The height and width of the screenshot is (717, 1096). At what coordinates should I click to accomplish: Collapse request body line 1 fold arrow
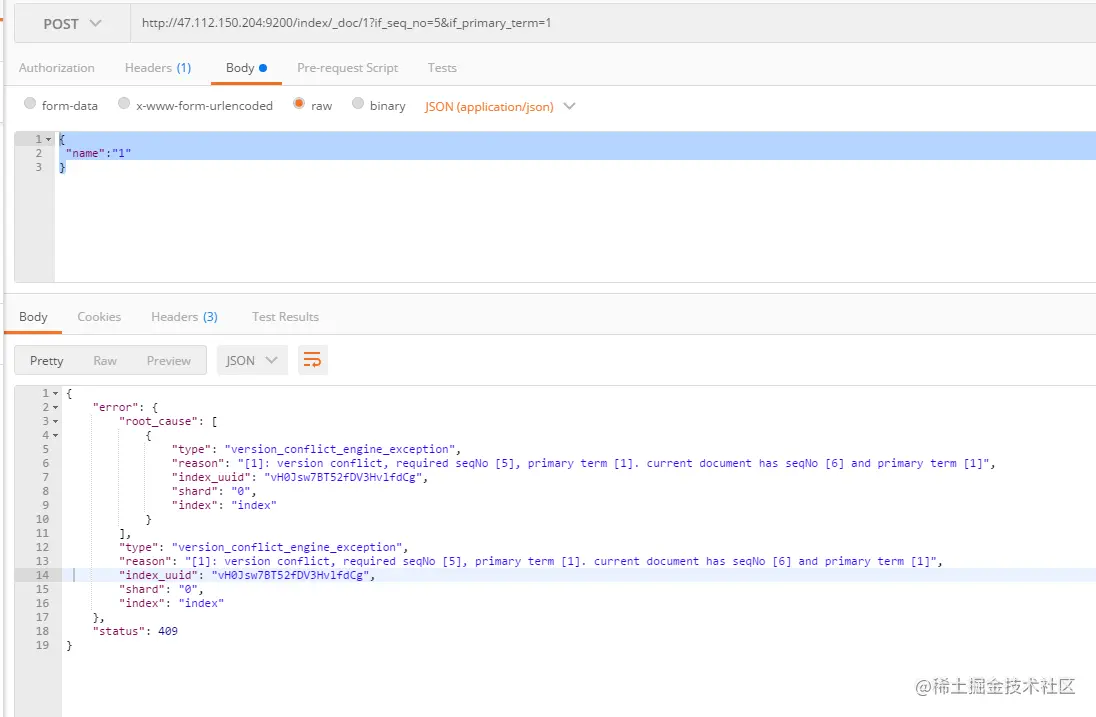[x=48, y=139]
